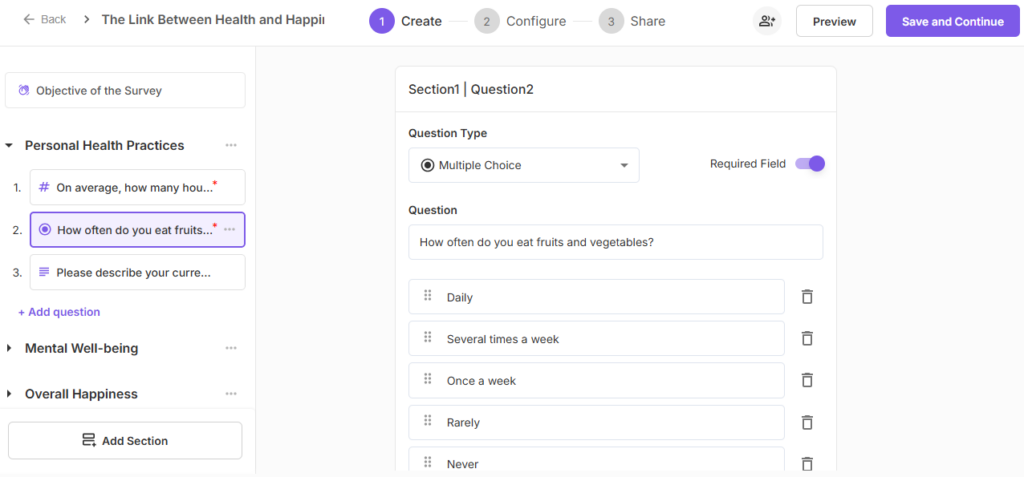
Task: Switch to the Share step
Action: (633, 21)
